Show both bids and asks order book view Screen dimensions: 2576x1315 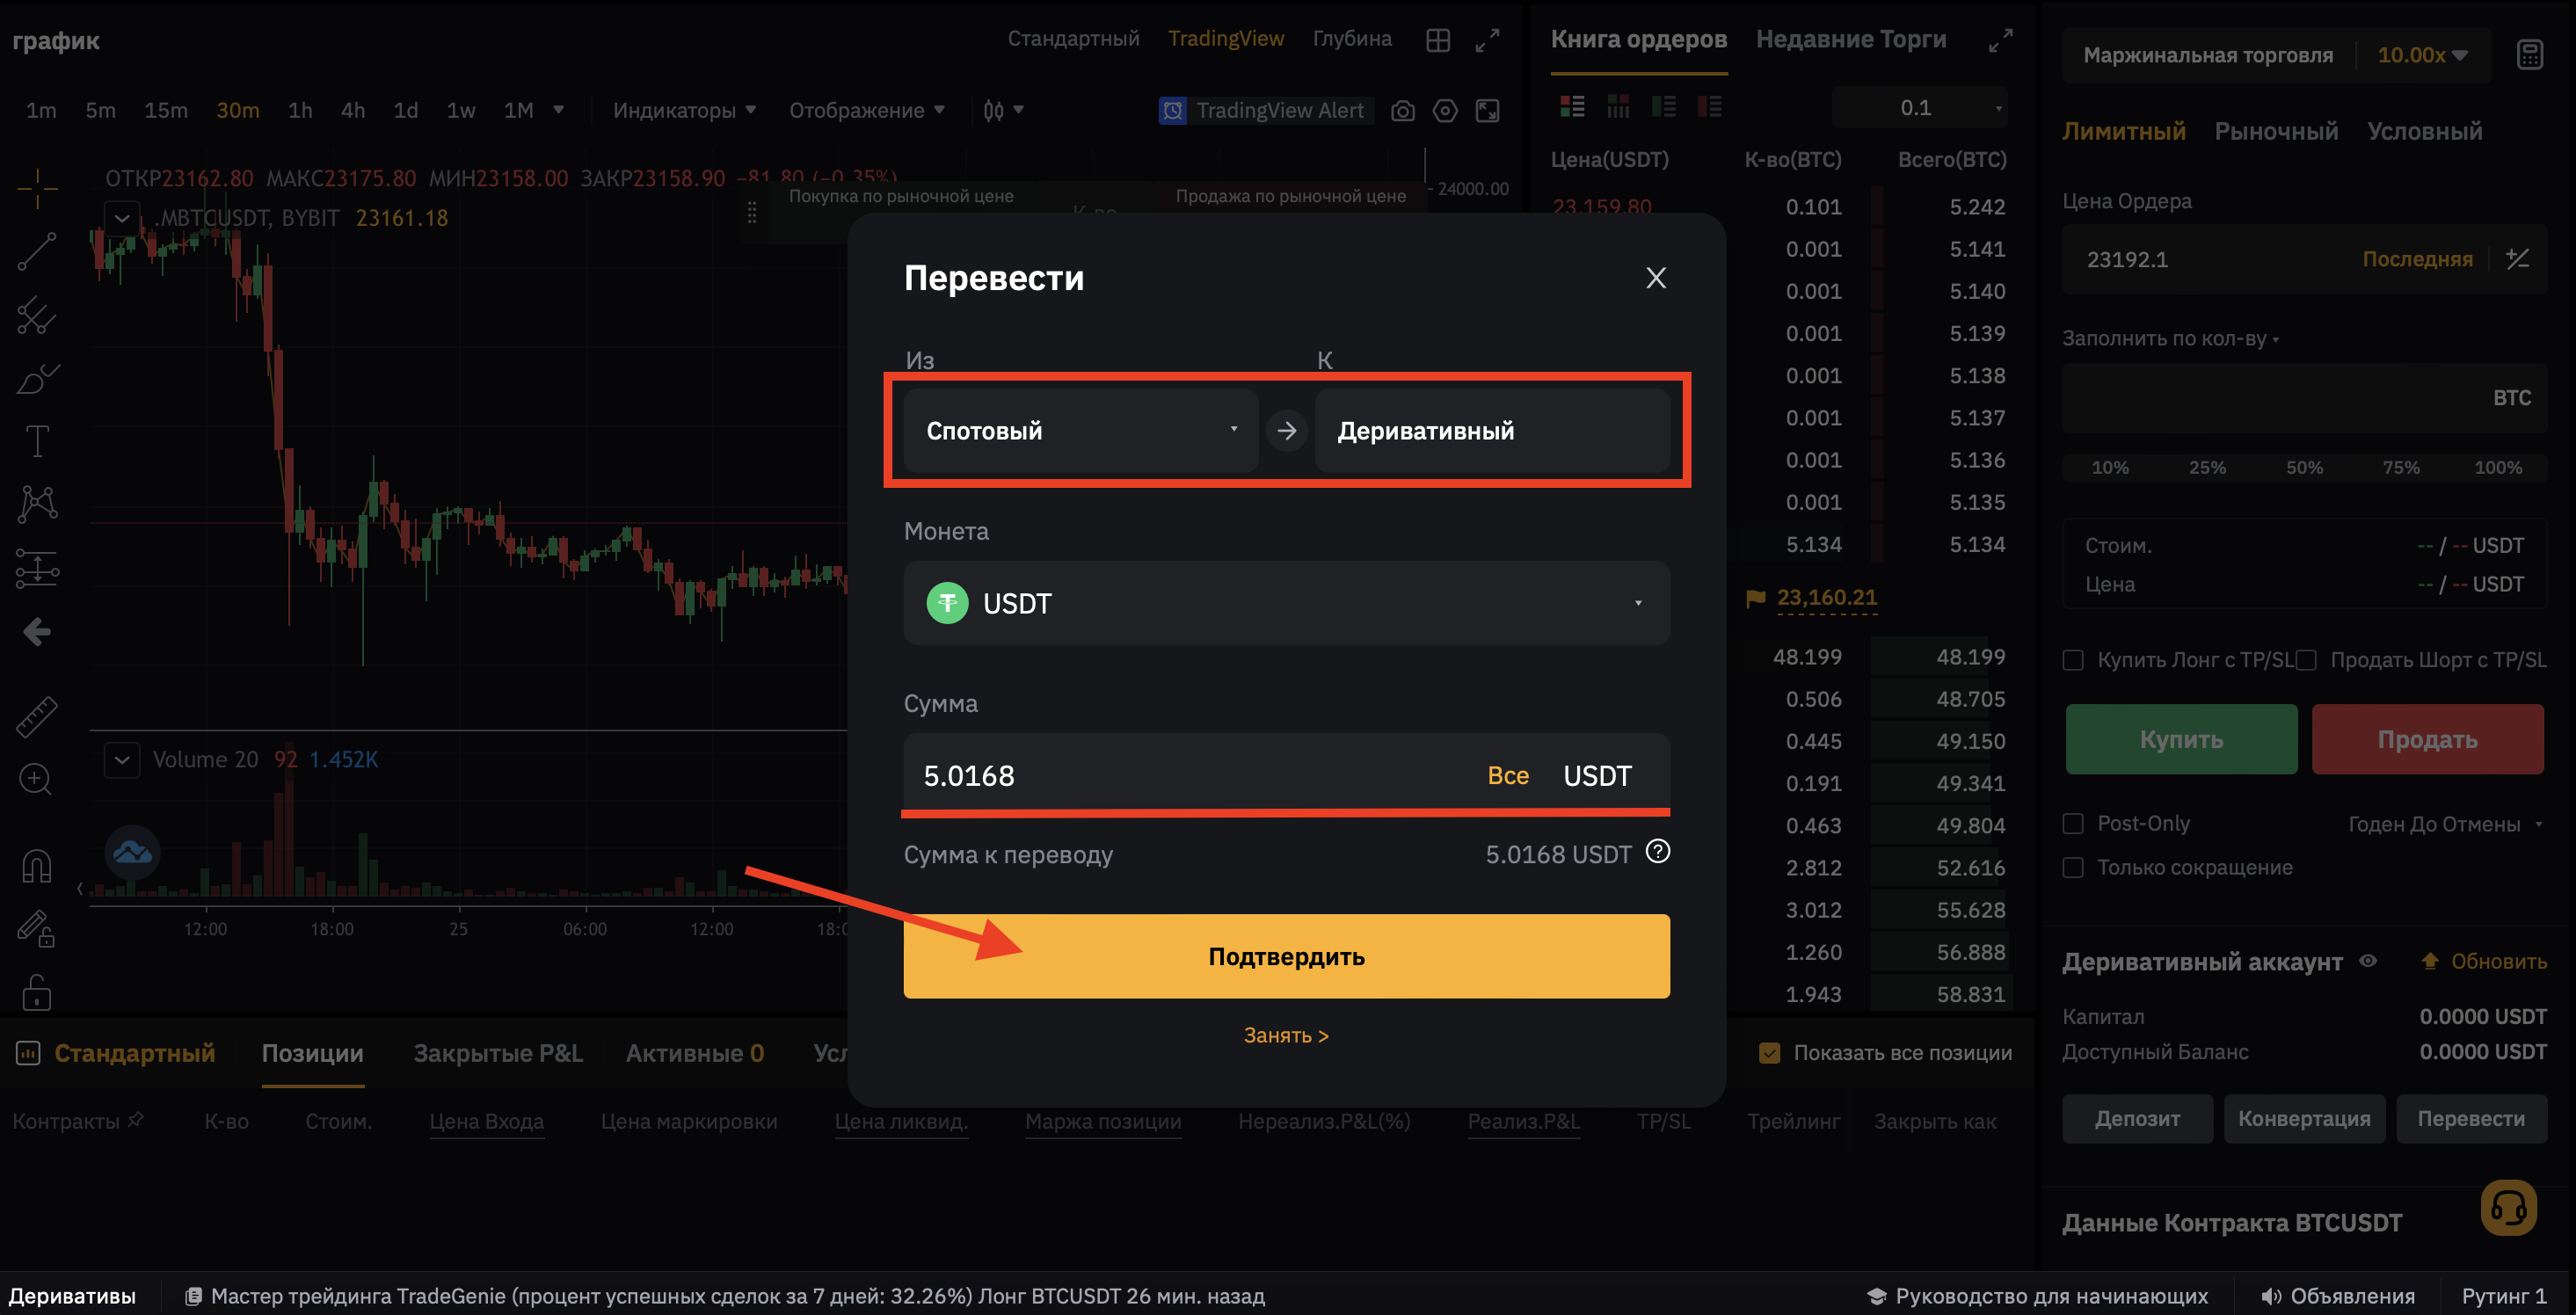1572,107
